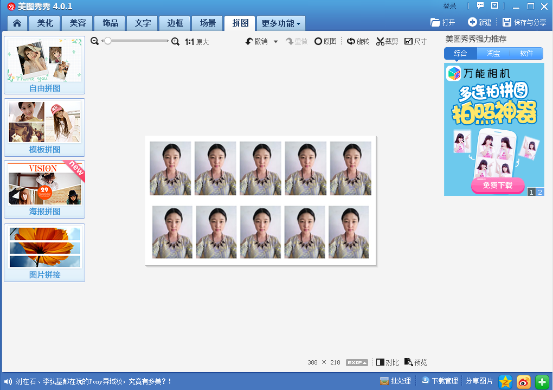553x390 pixels.
Task: Click the last photo in bottom row
Action: (x=349, y=232)
